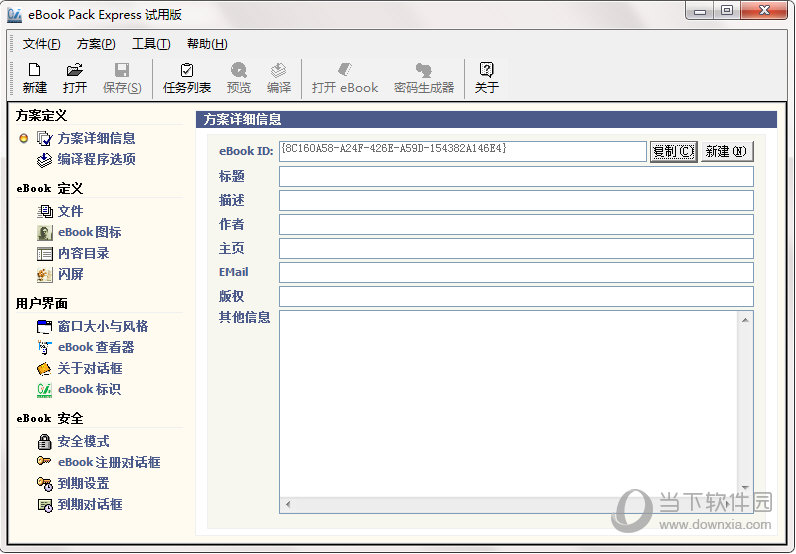Click the 闪屏 splash screen icon
The width and height of the screenshot is (796, 554).
coord(45,275)
